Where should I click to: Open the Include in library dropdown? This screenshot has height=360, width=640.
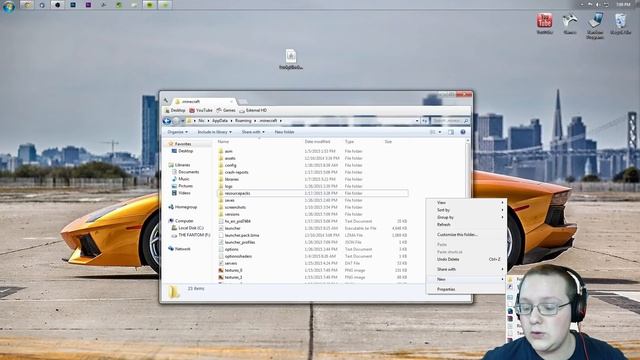[x=215, y=132]
